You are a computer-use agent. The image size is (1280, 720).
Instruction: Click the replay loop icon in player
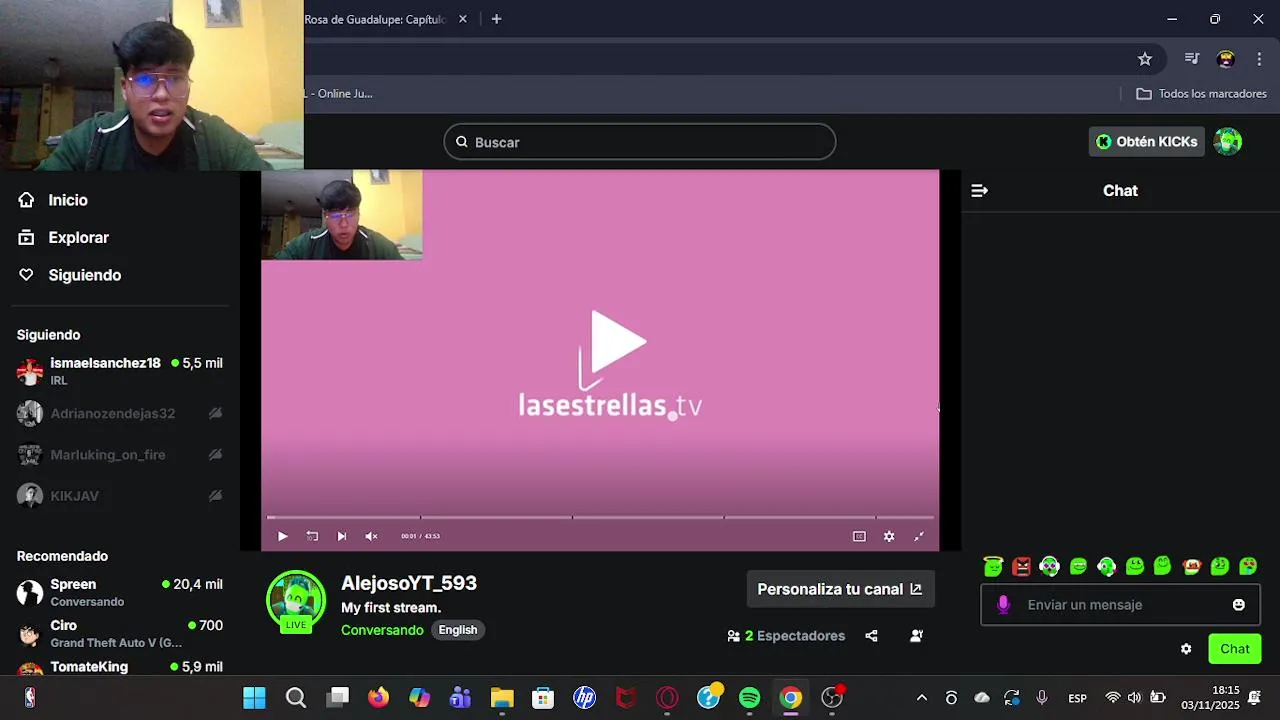point(312,536)
